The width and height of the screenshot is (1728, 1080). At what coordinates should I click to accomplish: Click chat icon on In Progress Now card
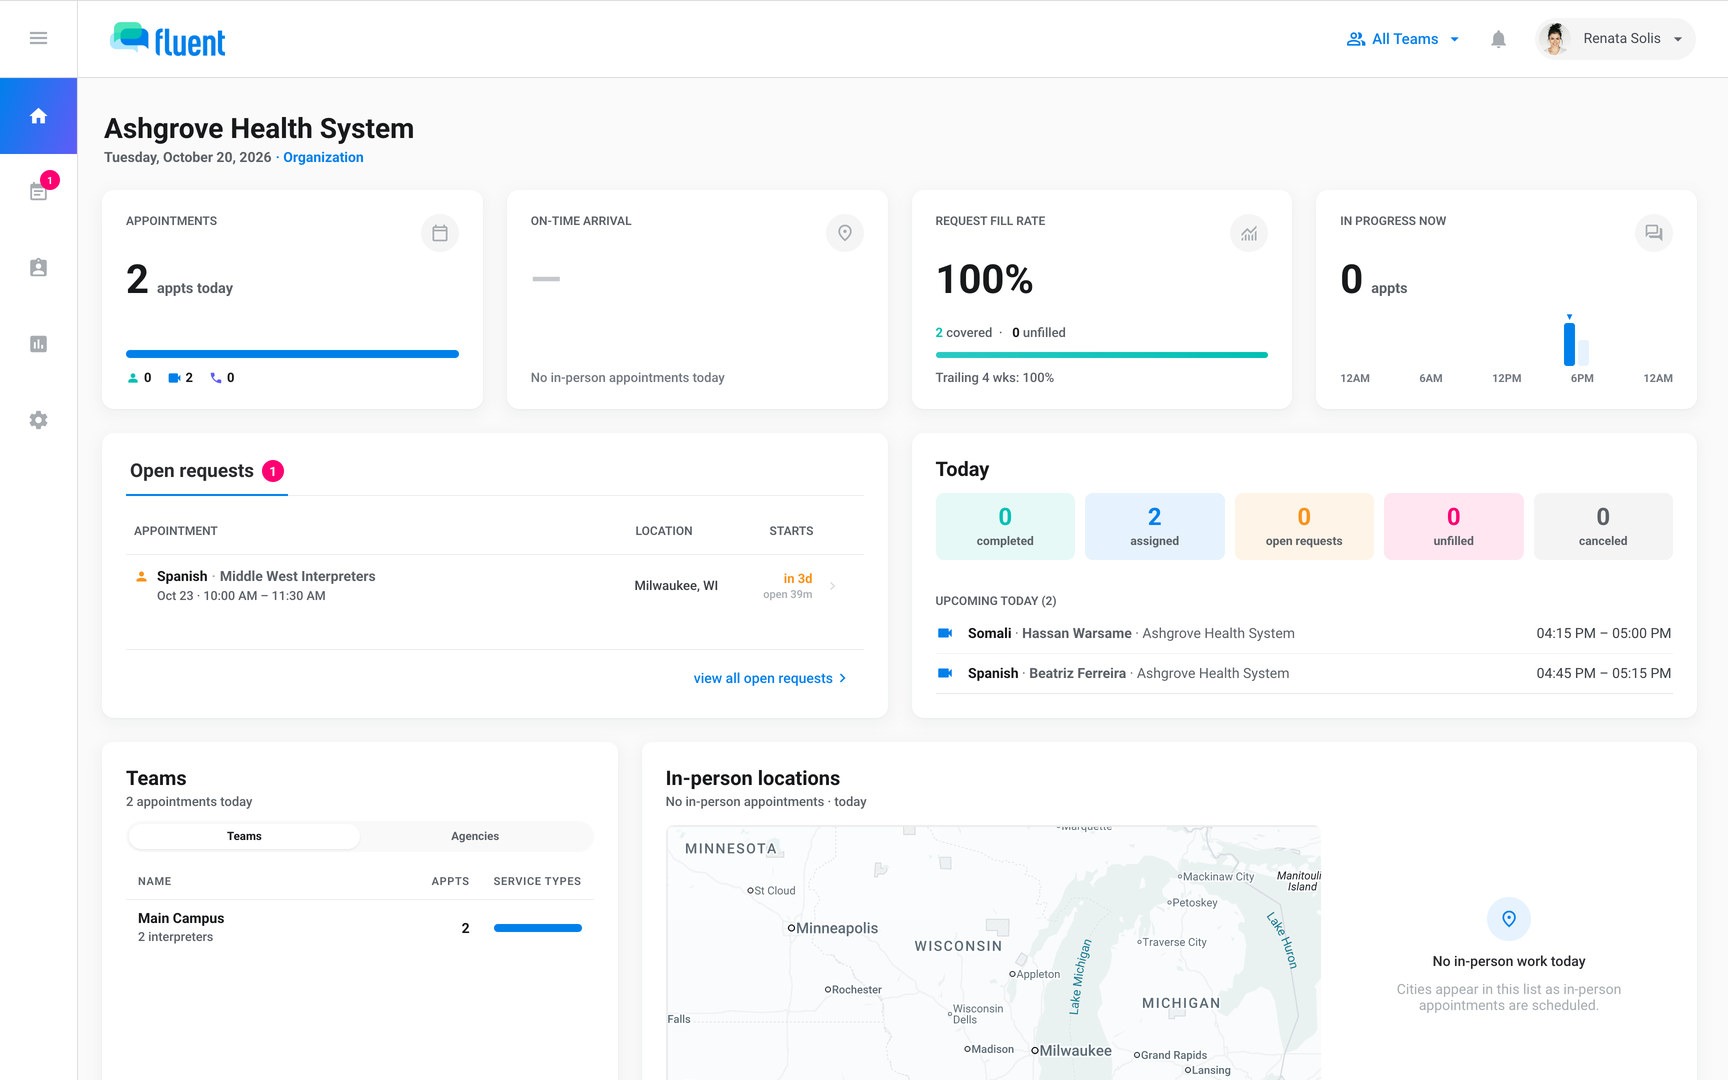[1654, 233]
